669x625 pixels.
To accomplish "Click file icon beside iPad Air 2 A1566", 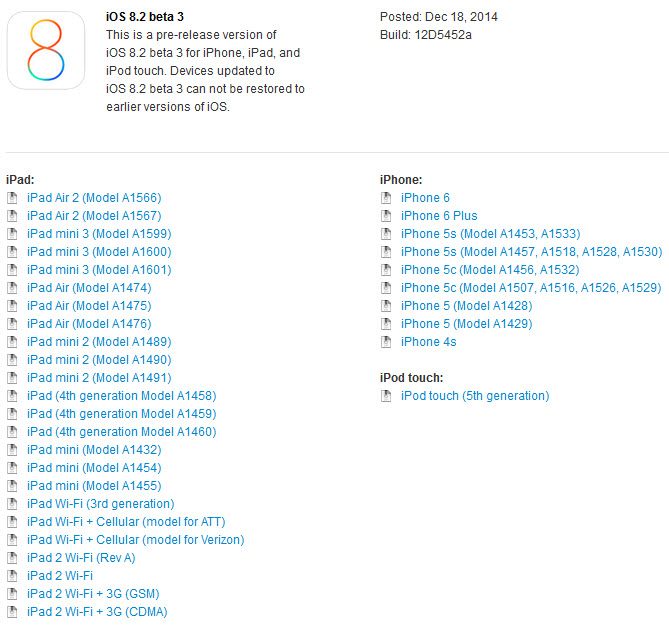I will [x=12, y=198].
